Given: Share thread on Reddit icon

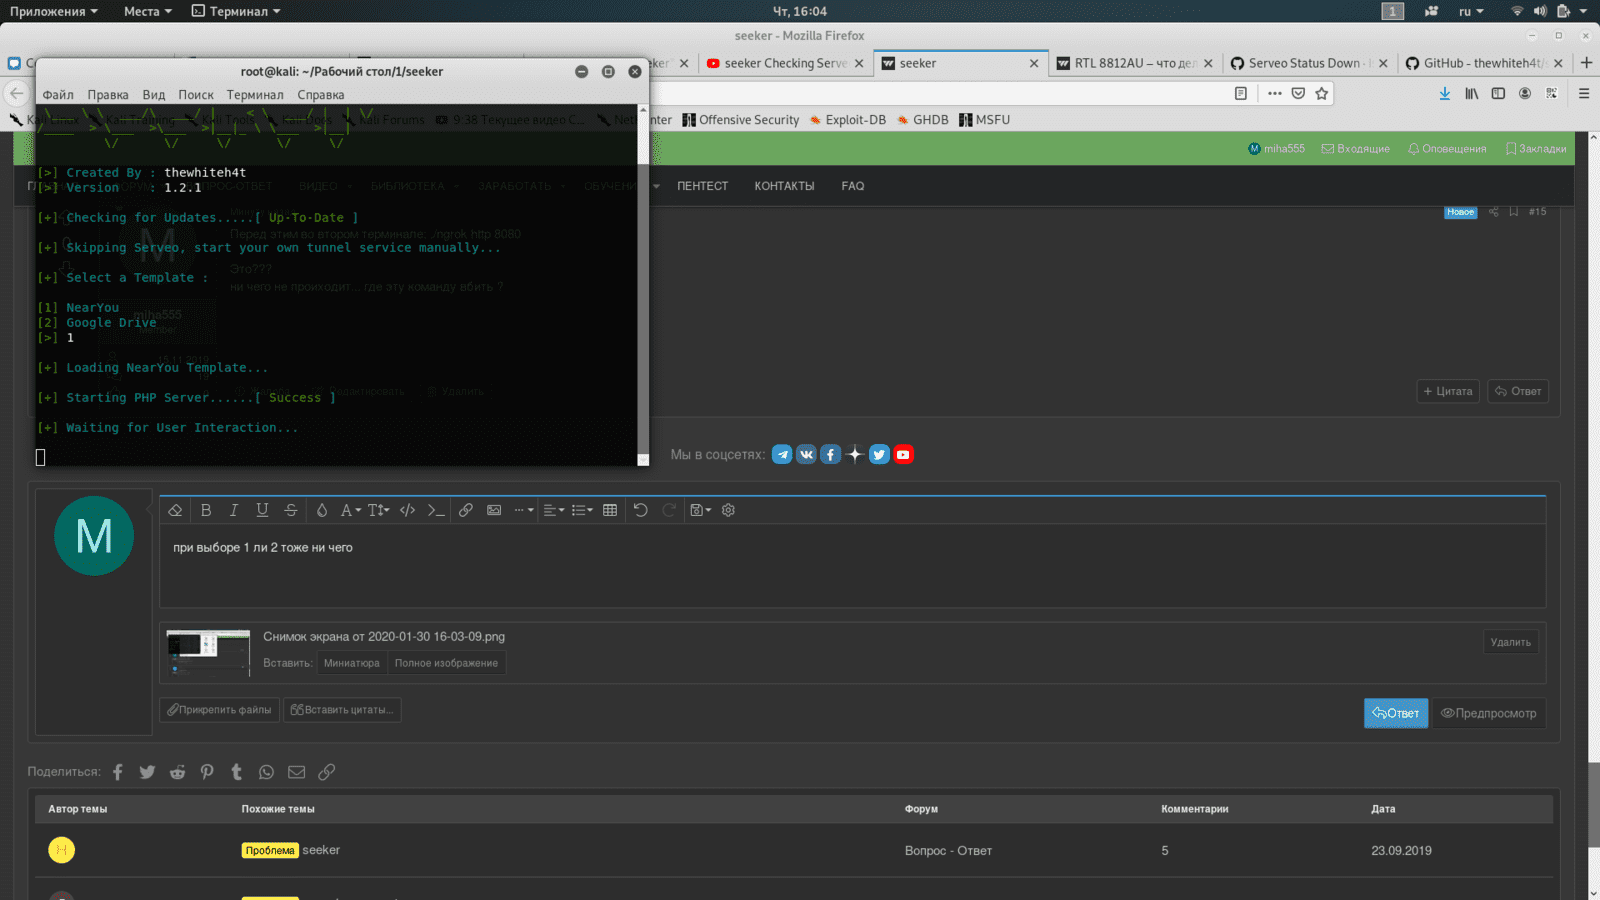Looking at the screenshot, I should tap(177, 772).
